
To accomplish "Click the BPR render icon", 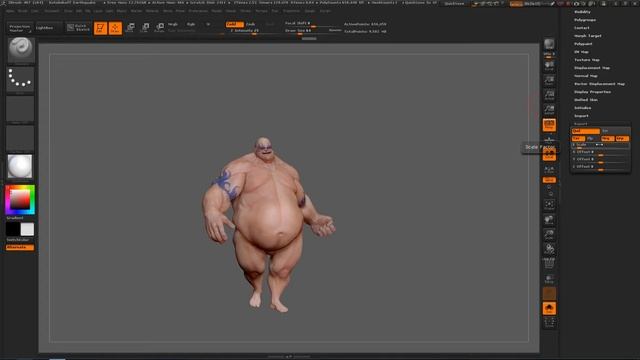I will tap(549, 44).
